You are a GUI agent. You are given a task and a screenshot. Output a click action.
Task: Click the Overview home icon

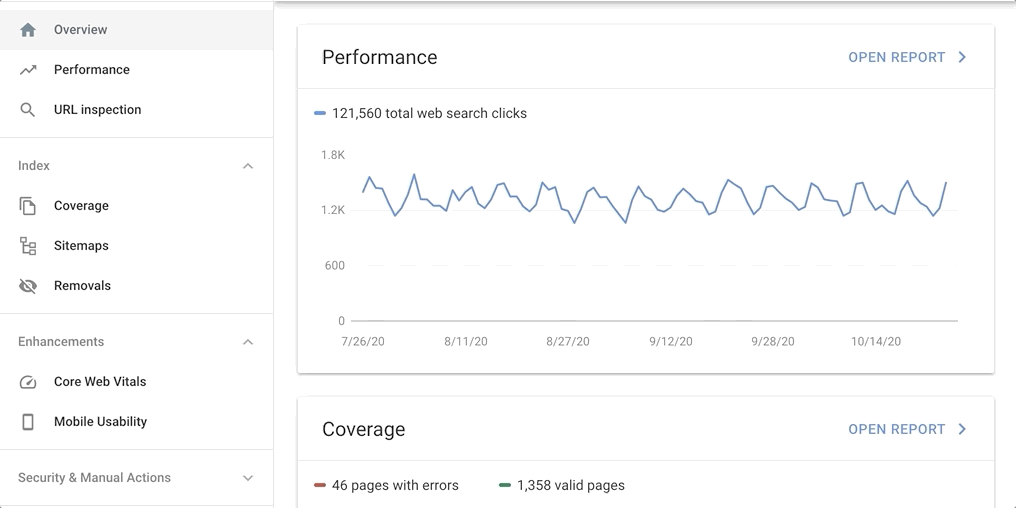pyautogui.click(x=27, y=30)
